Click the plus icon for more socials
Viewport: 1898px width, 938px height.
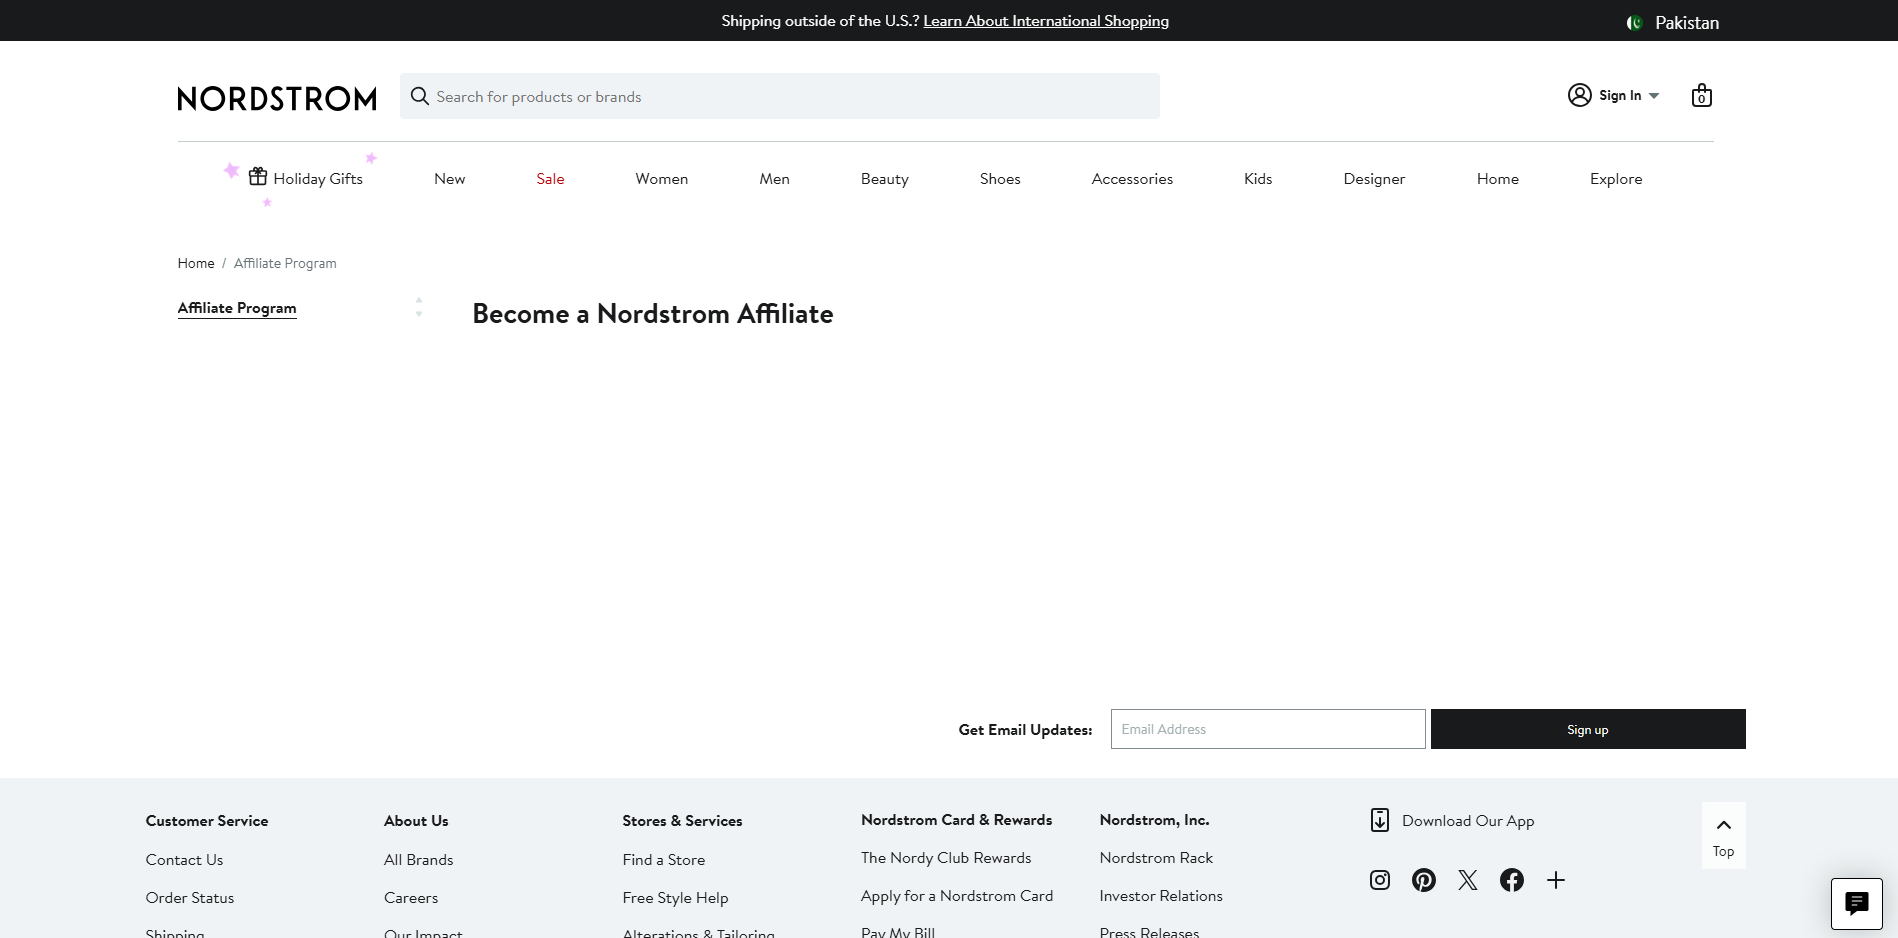[1555, 880]
